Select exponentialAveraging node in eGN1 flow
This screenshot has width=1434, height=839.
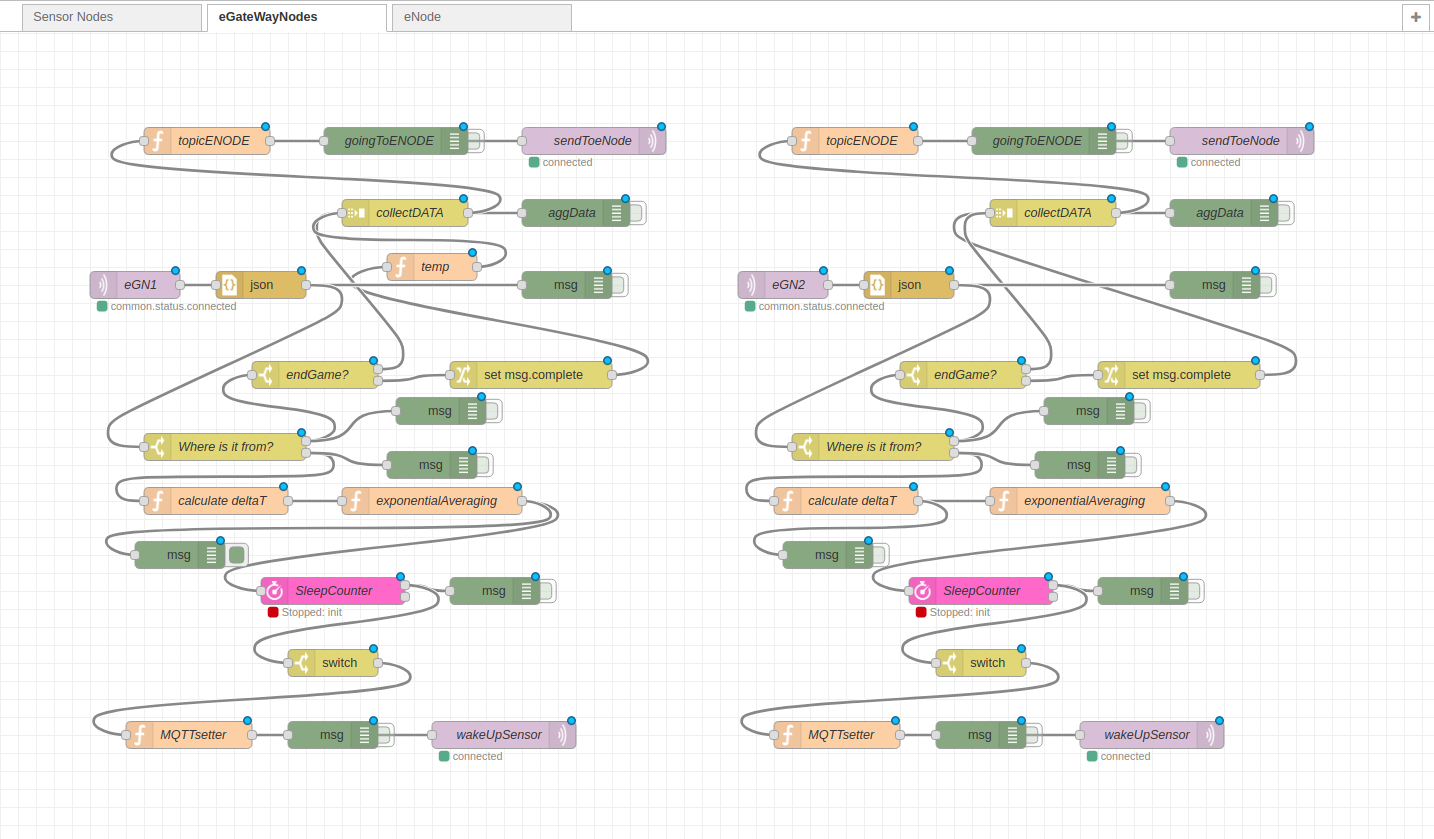click(x=432, y=501)
